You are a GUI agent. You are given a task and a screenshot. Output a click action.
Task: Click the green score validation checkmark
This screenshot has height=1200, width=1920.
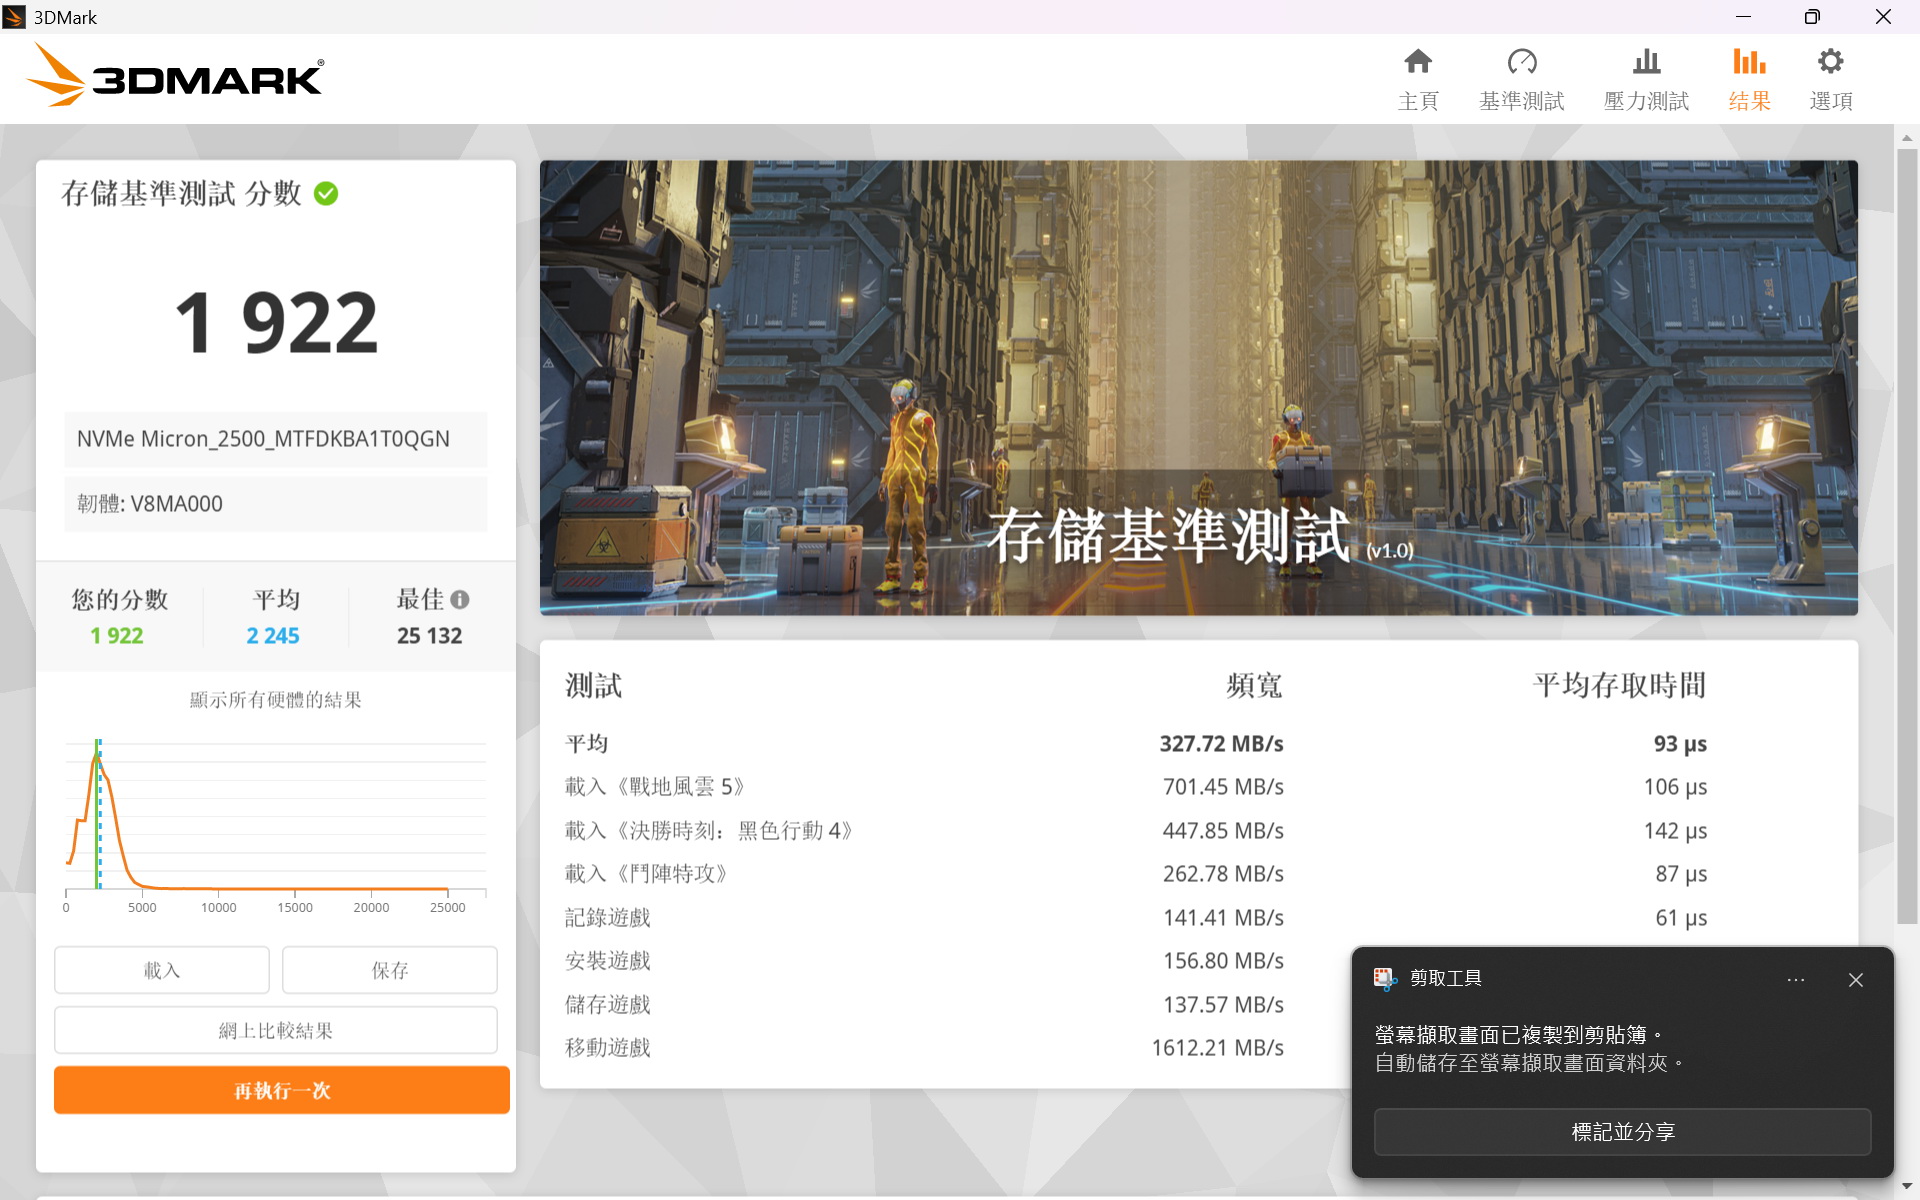point(326,193)
